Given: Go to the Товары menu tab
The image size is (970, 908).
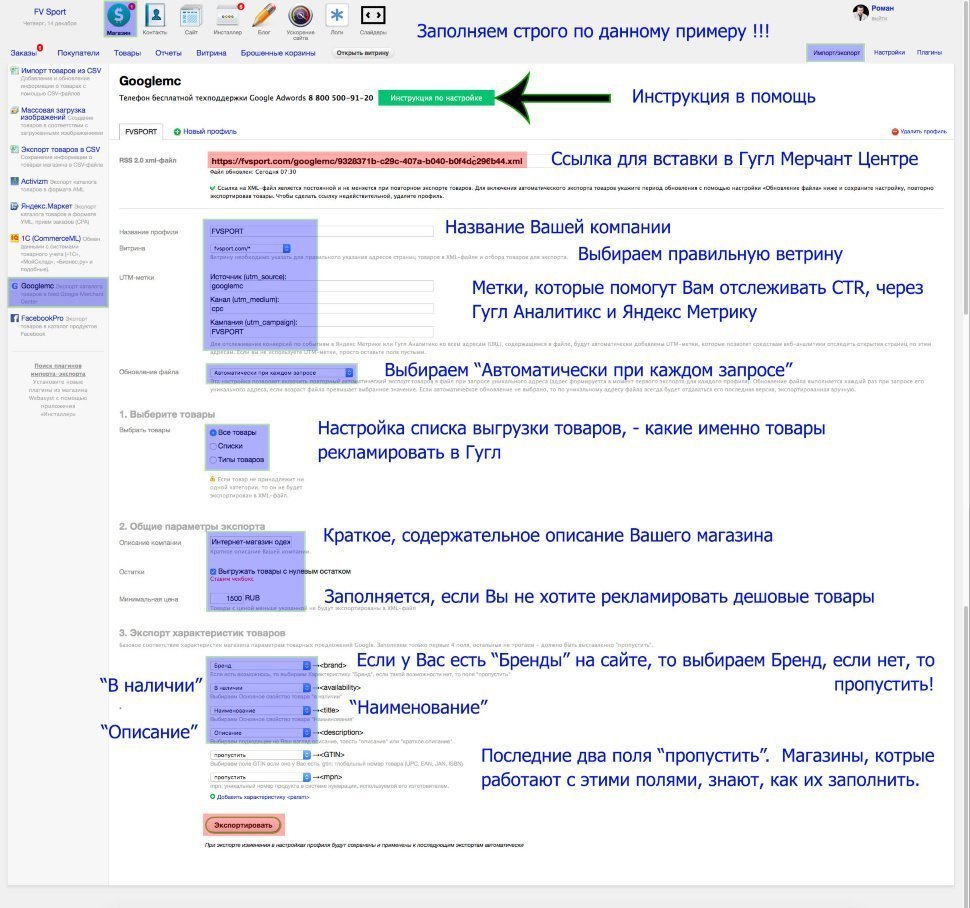Looking at the screenshot, I should coord(127,52).
